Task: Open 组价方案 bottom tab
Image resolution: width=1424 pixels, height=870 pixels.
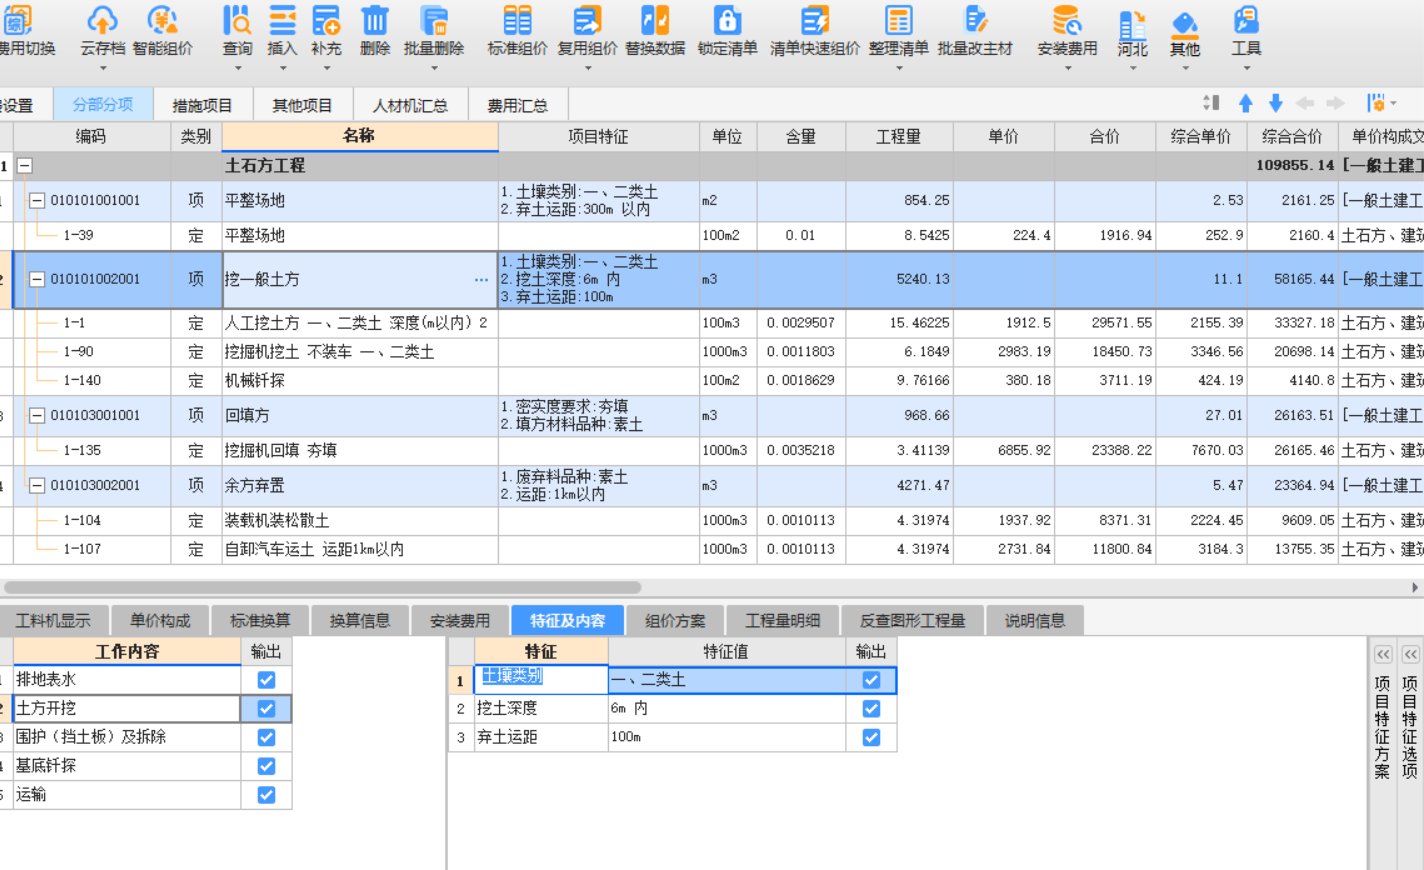Action: click(675, 621)
